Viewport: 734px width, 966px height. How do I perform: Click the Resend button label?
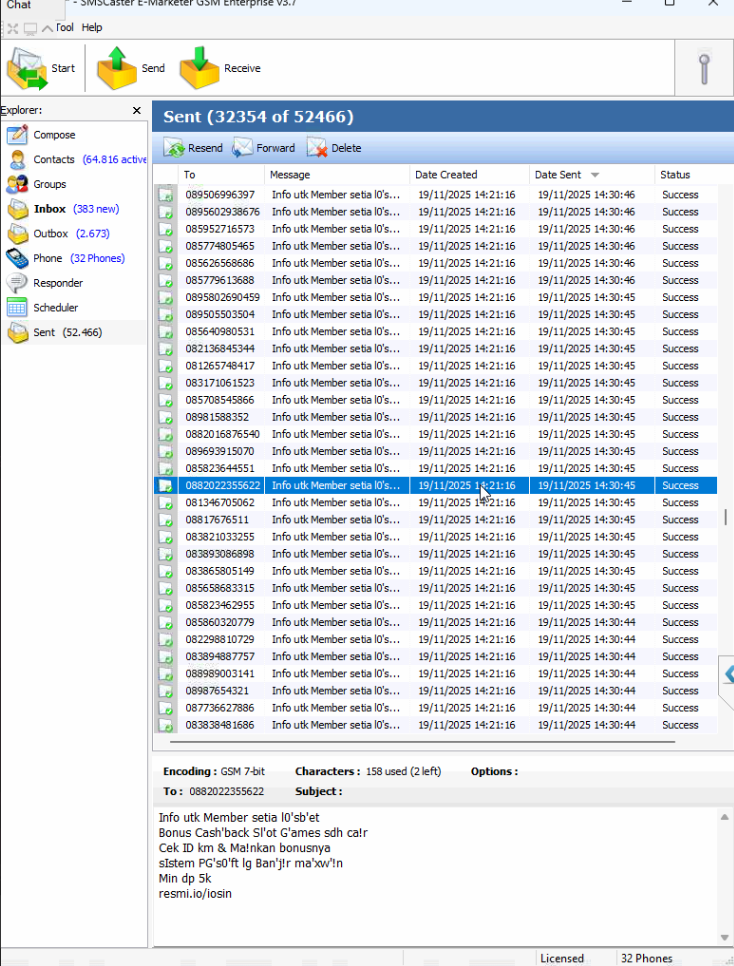point(205,148)
